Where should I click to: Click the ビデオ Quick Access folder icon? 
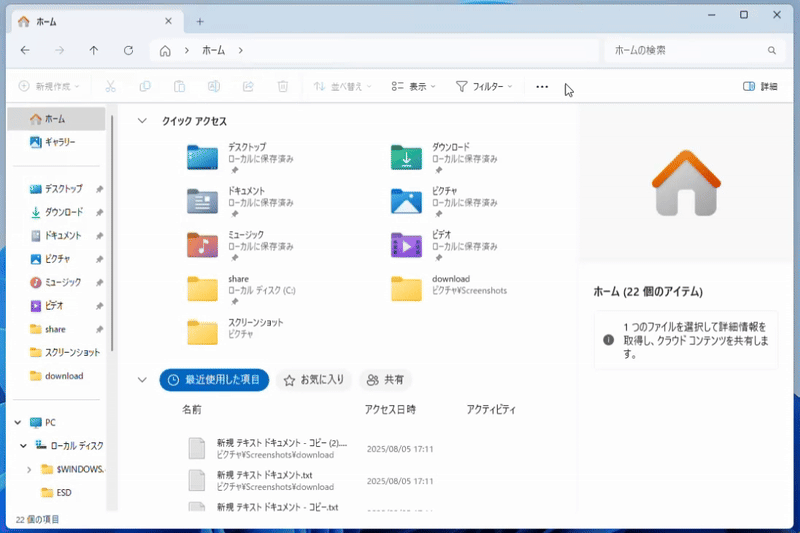pyautogui.click(x=406, y=245)
